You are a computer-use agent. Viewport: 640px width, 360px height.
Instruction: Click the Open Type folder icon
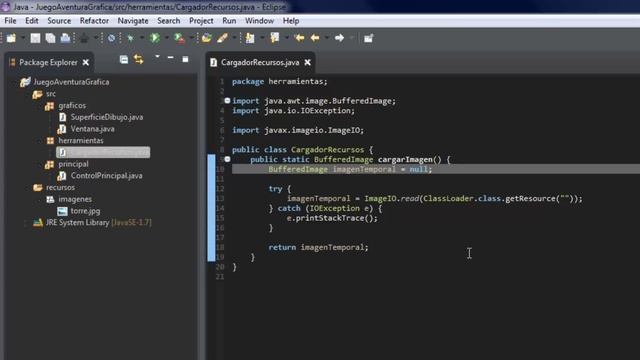207,38
